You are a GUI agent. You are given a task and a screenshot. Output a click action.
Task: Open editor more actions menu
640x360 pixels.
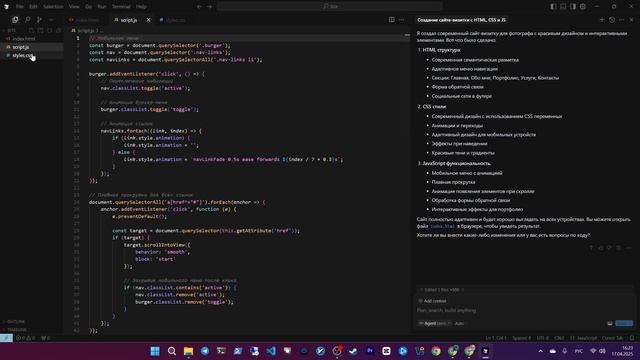pos(402,20)
